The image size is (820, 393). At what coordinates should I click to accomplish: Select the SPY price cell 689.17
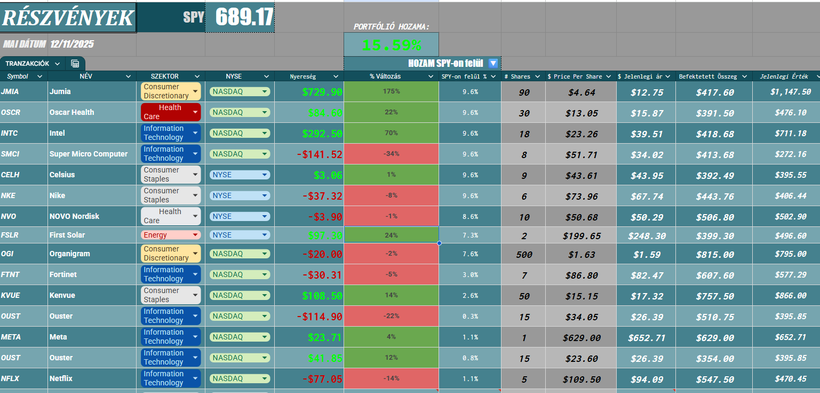[x=240, y=17]
